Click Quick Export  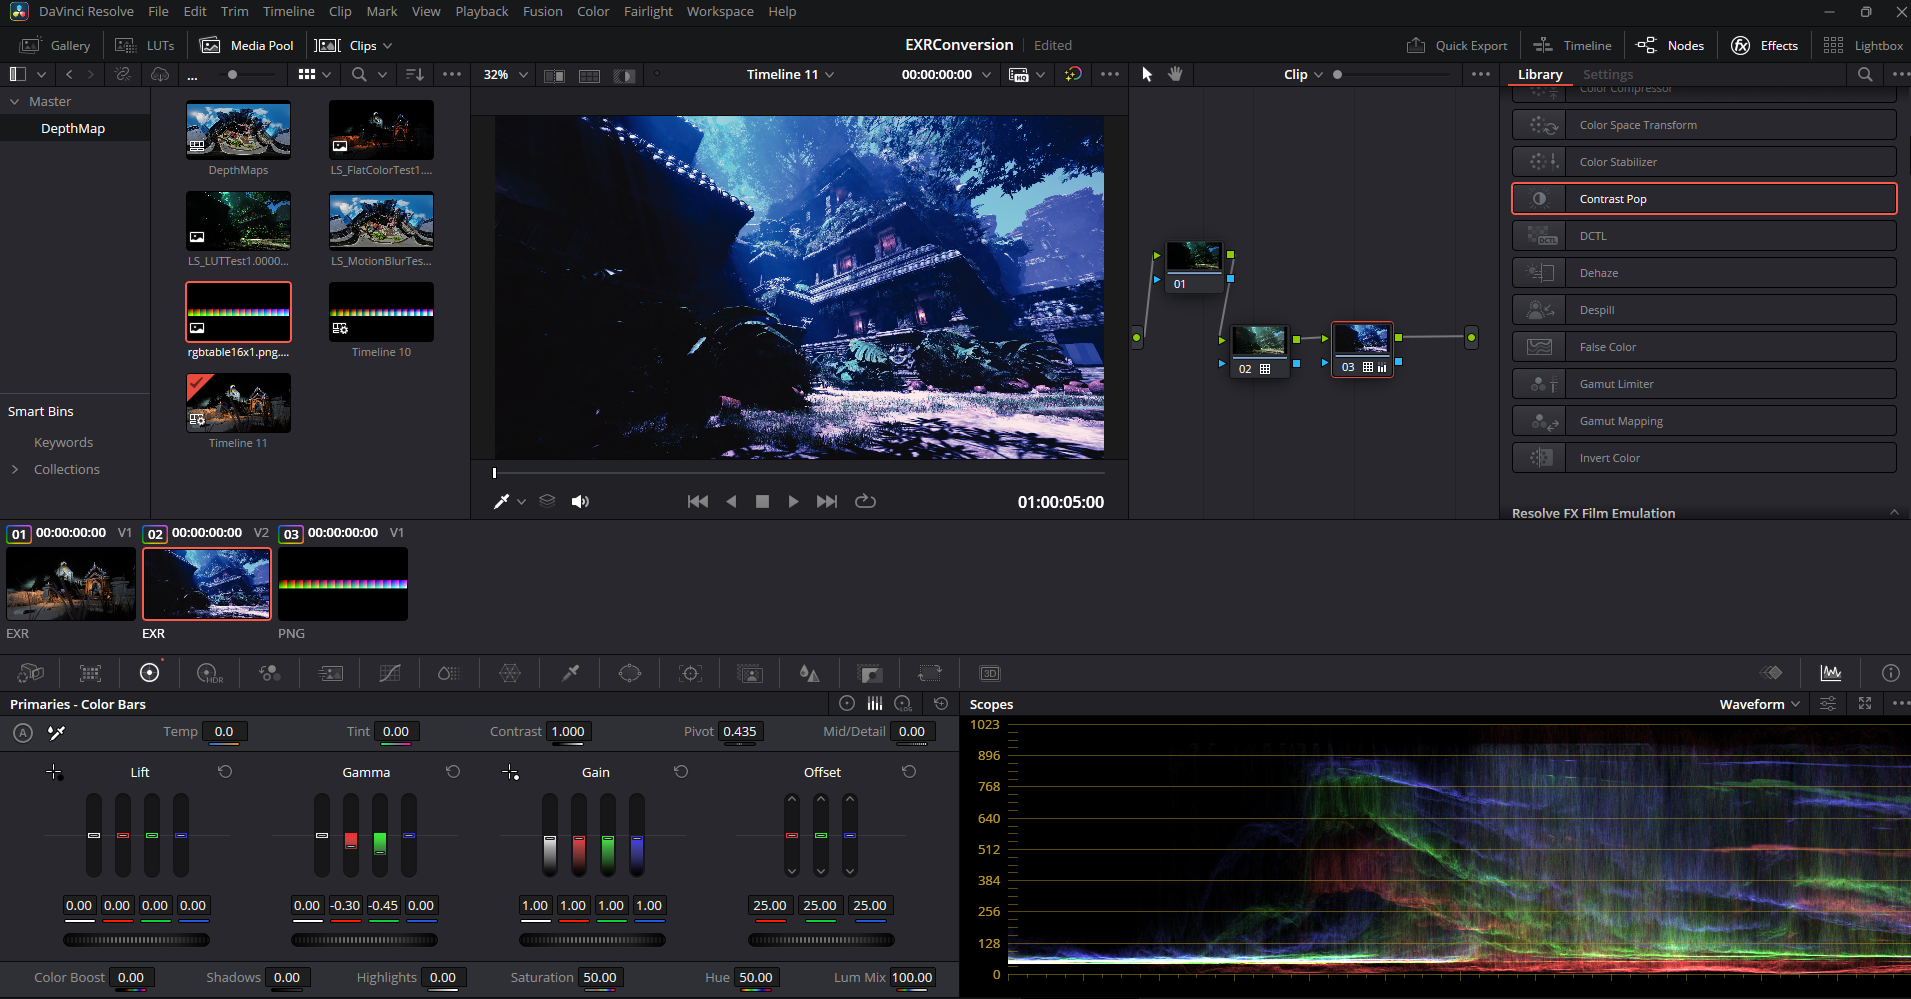click(1457, 45)
